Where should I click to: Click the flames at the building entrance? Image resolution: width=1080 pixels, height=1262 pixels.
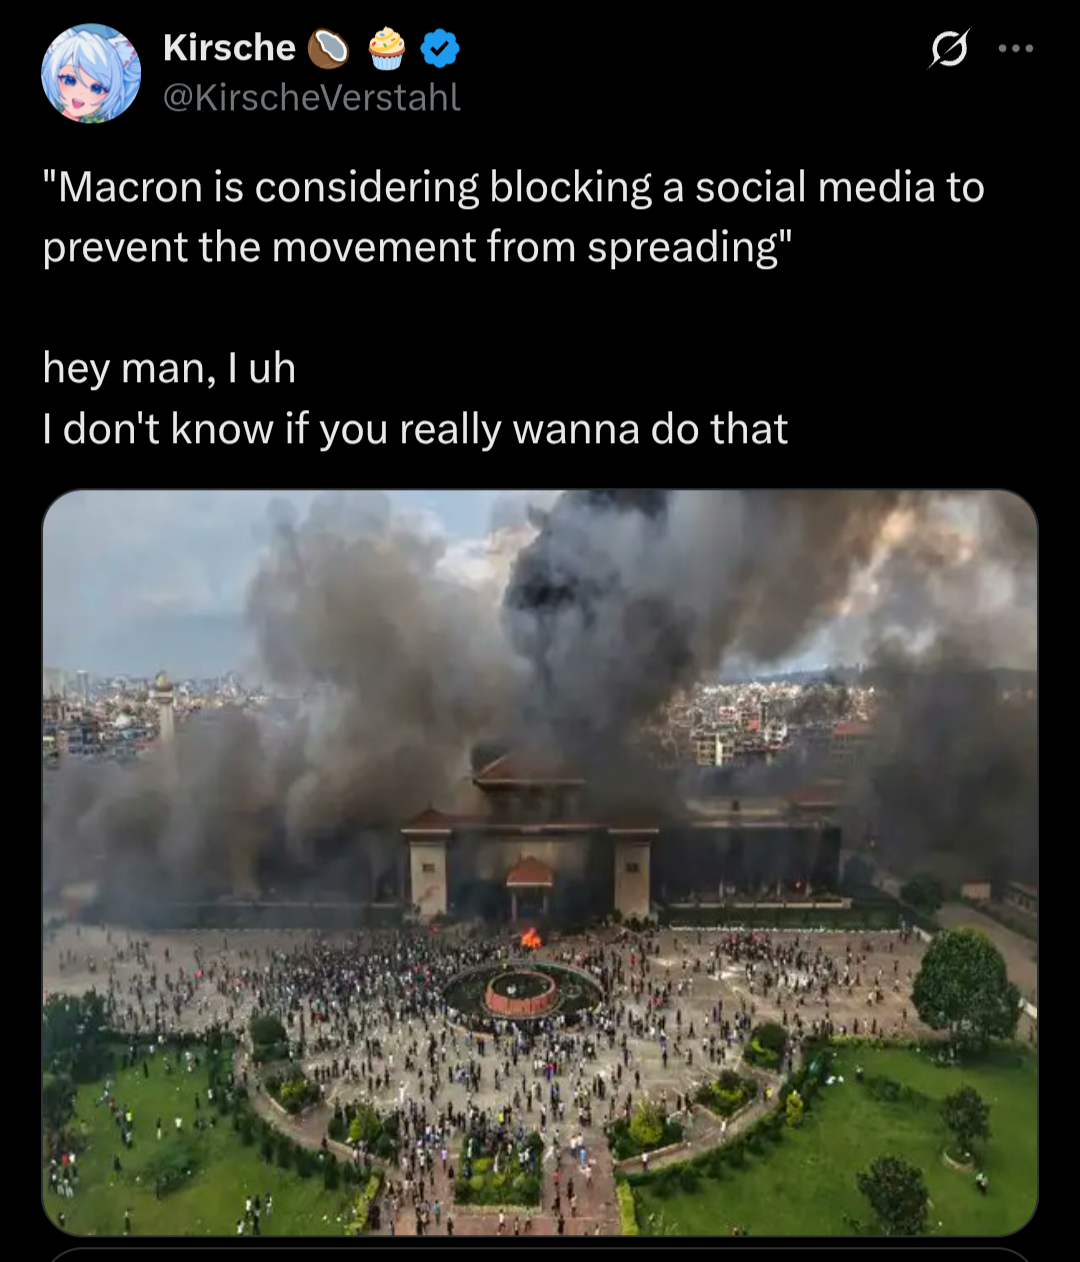point(530,938)
